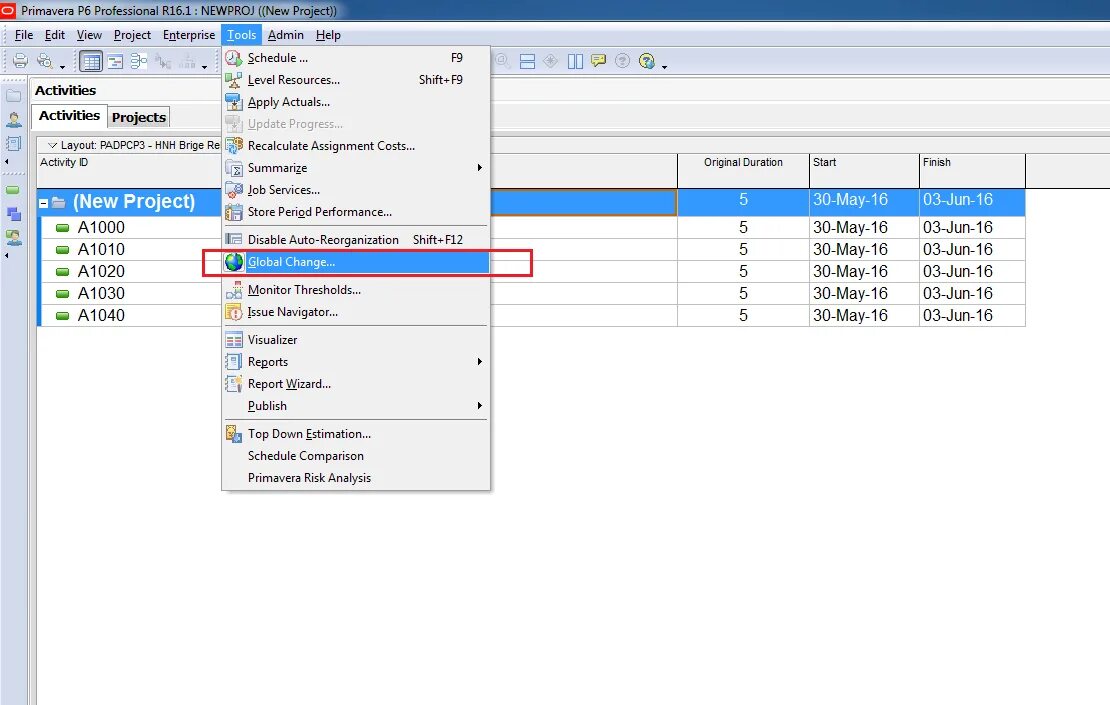The image size is (1110, 705).
Task: Open the Enterprise menu
Action: click(x=189, y=35)
